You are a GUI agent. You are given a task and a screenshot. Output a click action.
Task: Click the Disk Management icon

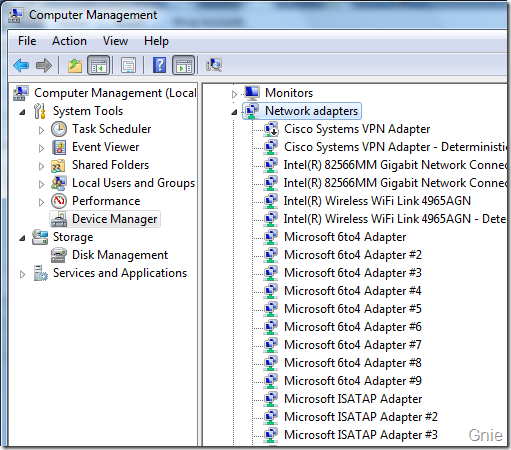pyautogui.click(x=59, y=255)
